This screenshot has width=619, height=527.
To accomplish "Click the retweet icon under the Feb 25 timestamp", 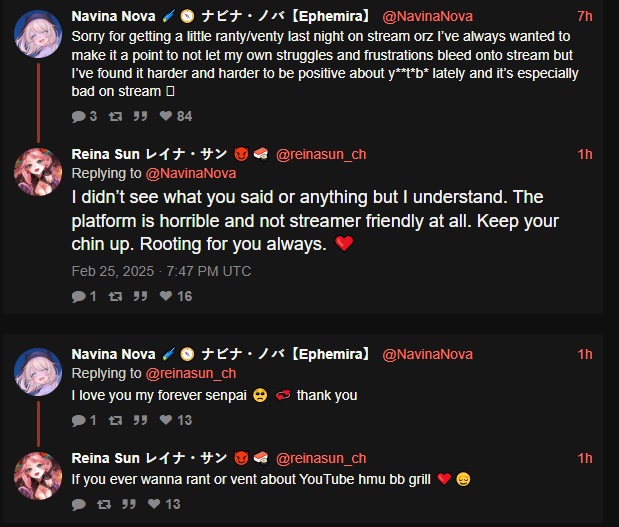I will point(114,296).
